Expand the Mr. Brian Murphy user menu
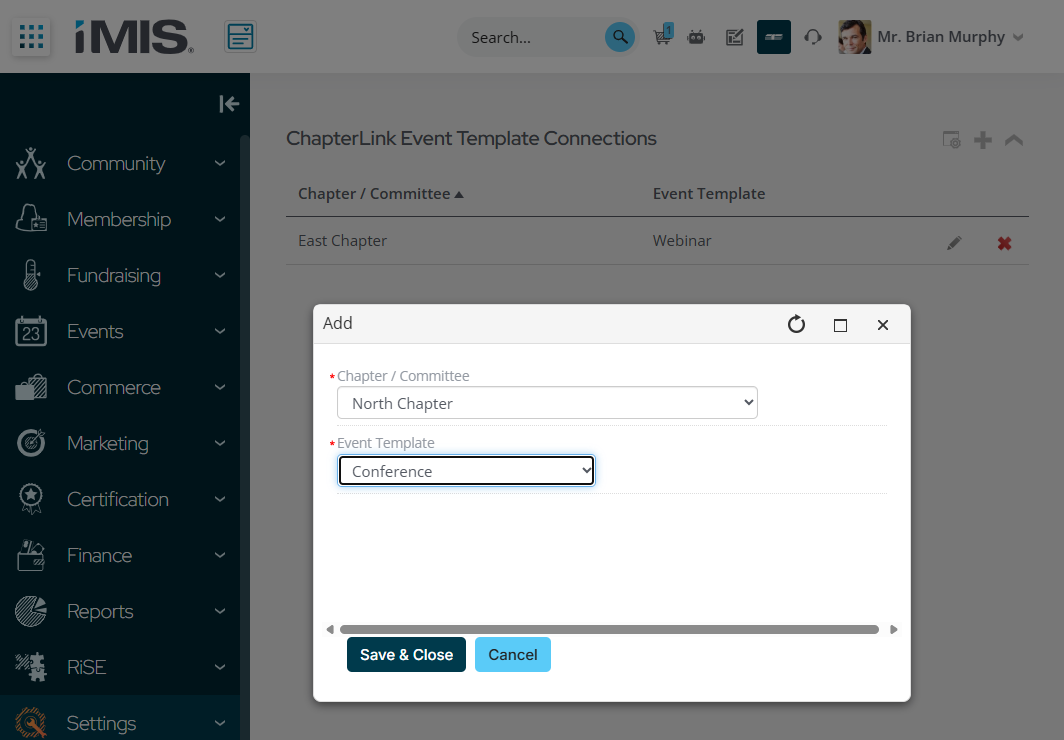Viewport: 1064px width, 740px height. [x=1018, y=37]
